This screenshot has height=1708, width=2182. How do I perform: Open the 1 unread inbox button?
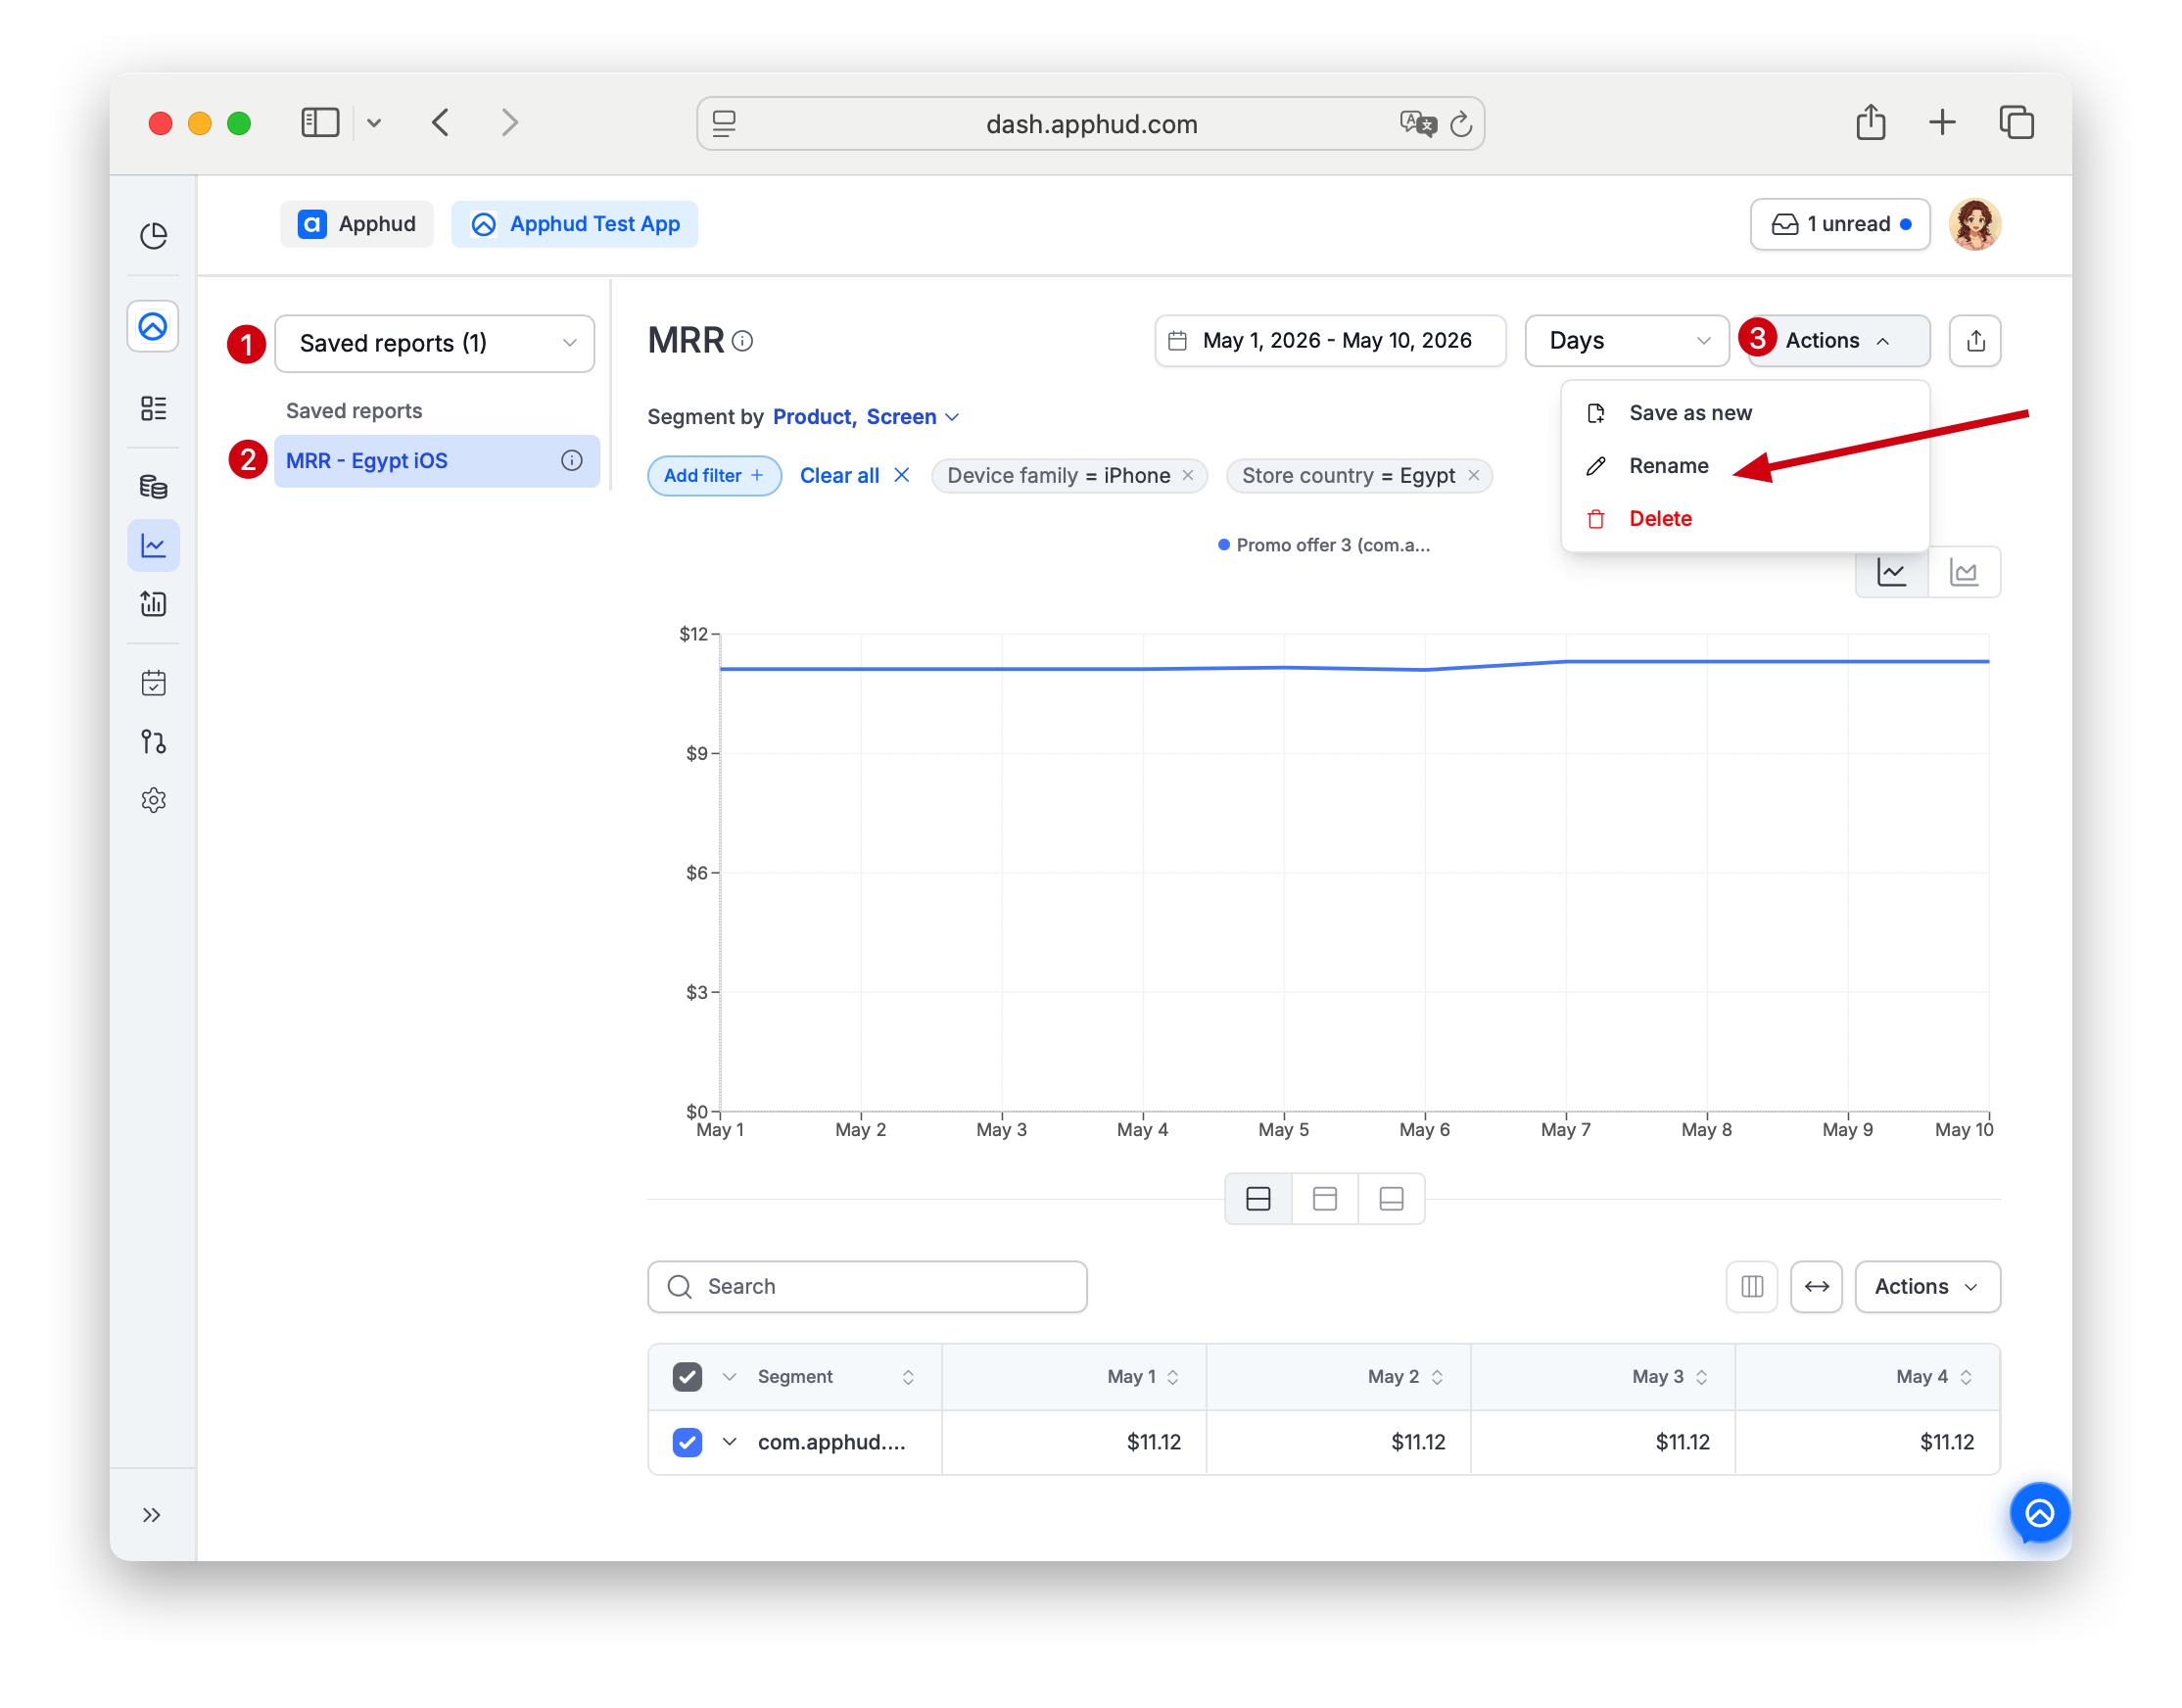(x=1840, y=224)
